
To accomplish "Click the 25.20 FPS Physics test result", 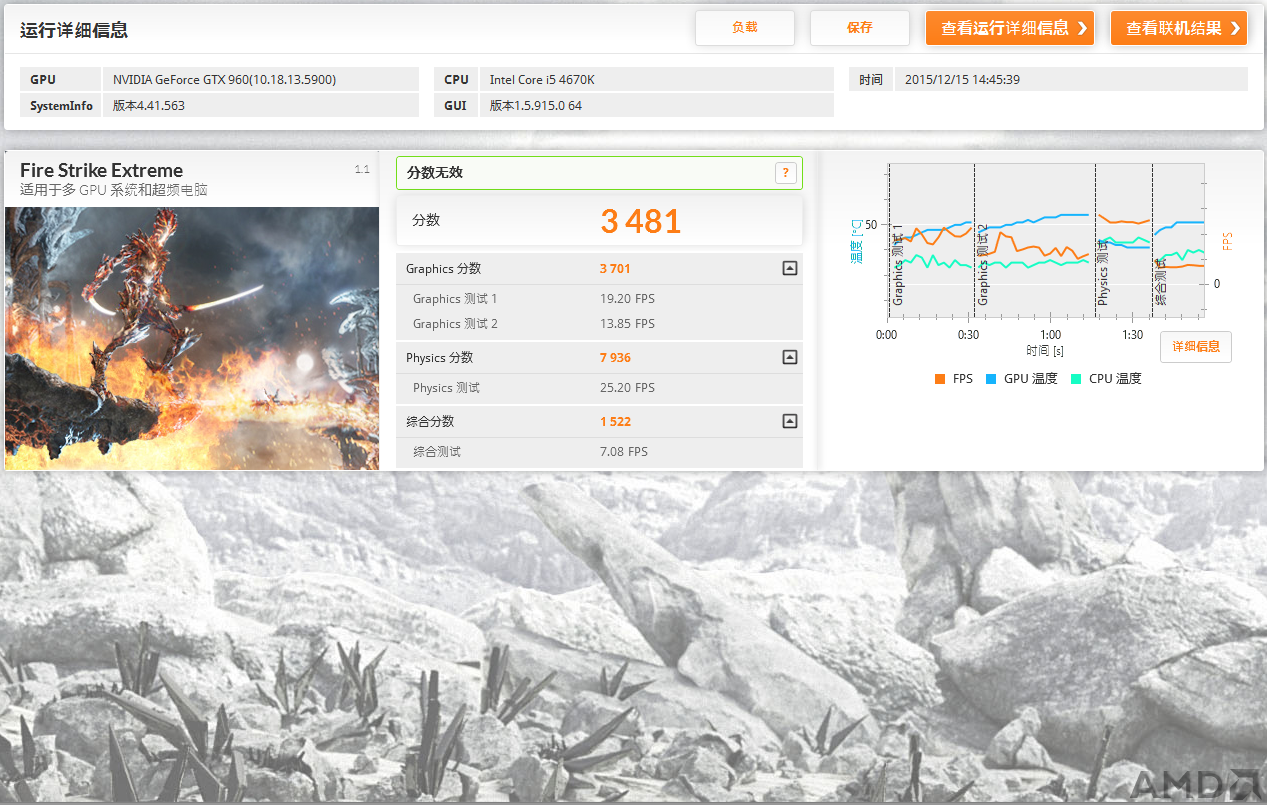I will pos(627,387).
